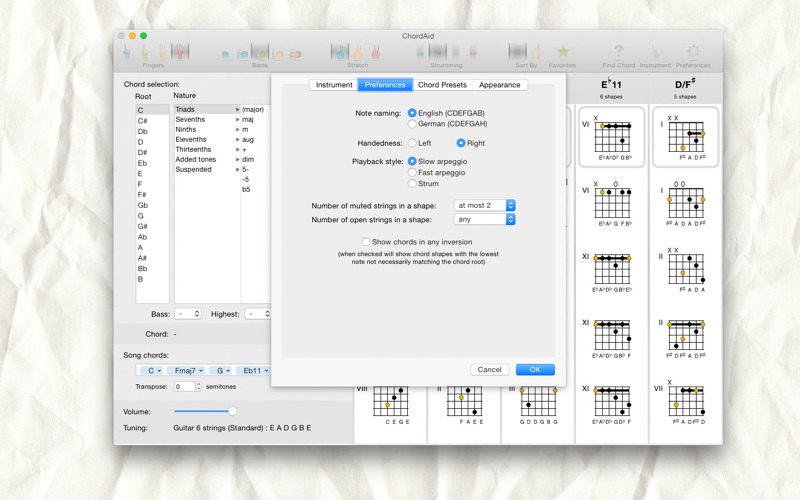Choose Strum playback style
Viewport: 800px width, 500px height.
coord(412,184)
